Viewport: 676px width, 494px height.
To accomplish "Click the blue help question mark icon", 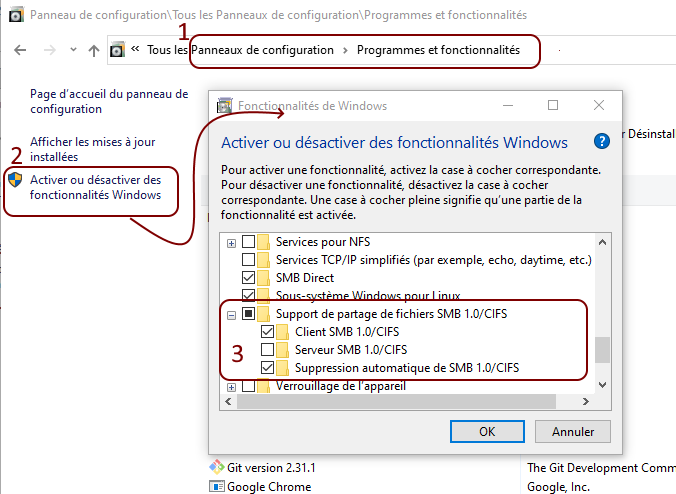I will (x=602, y=142).
